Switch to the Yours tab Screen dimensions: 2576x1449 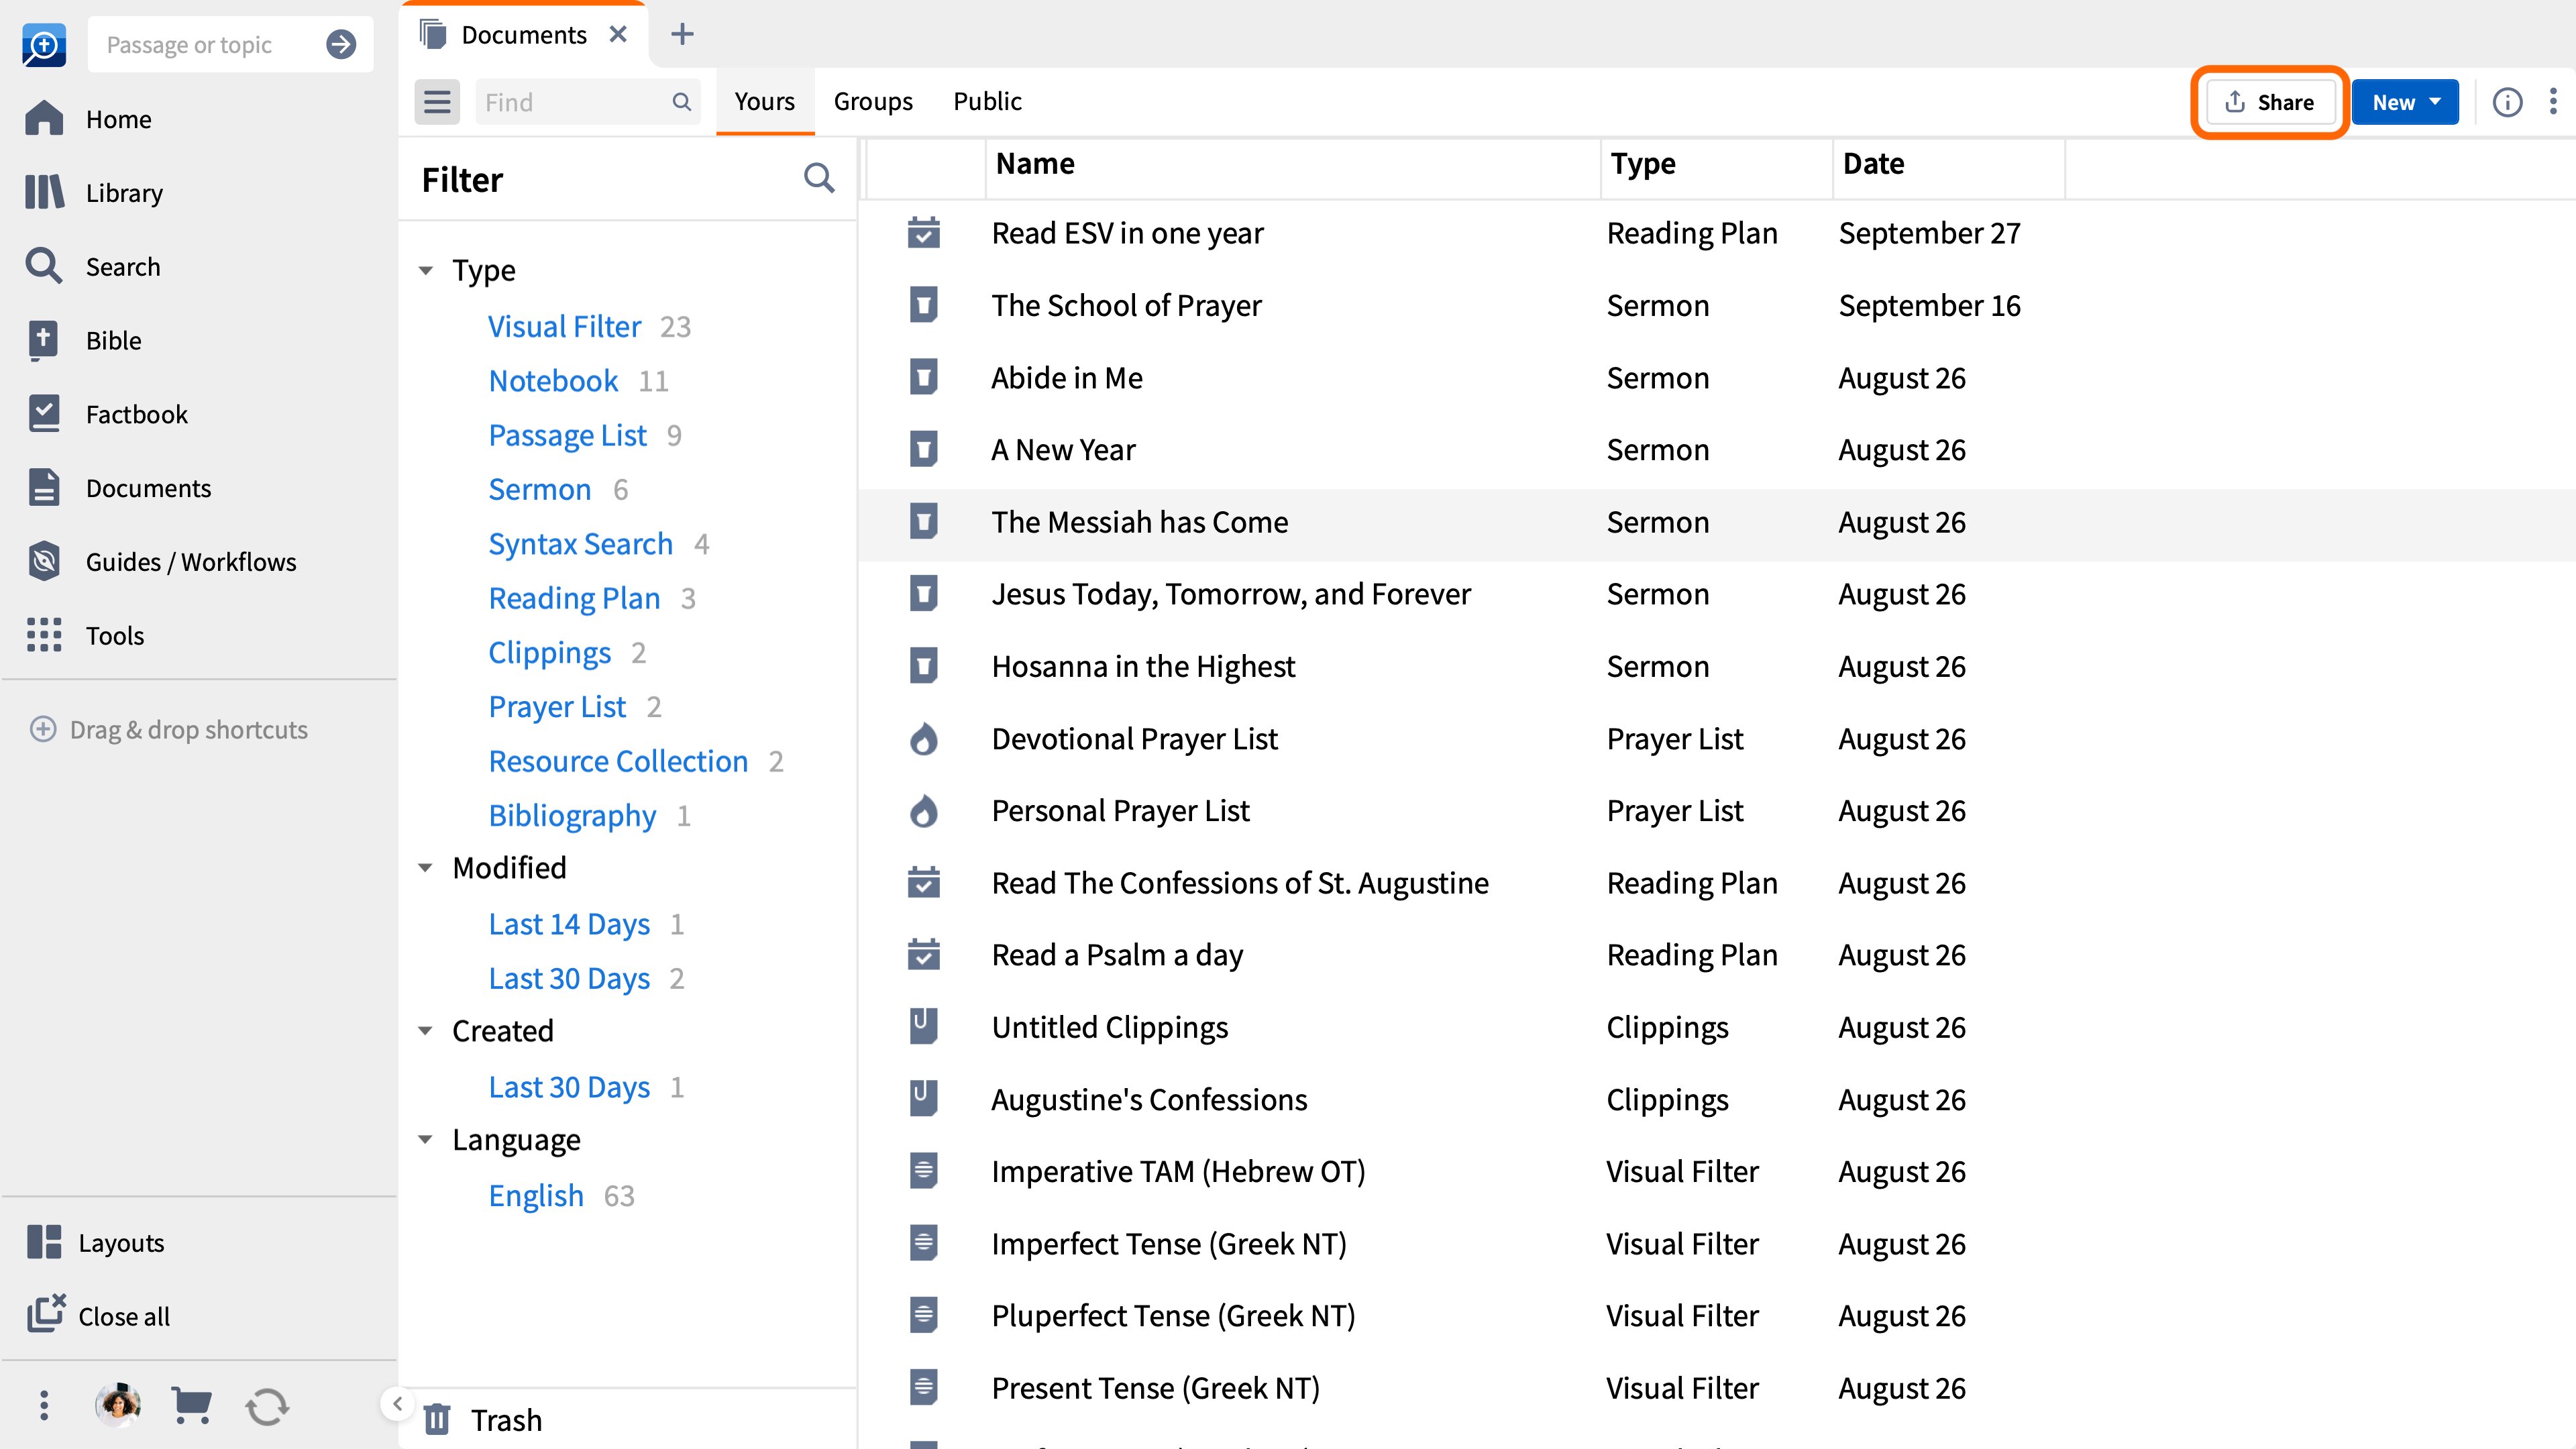click(764, 101)
